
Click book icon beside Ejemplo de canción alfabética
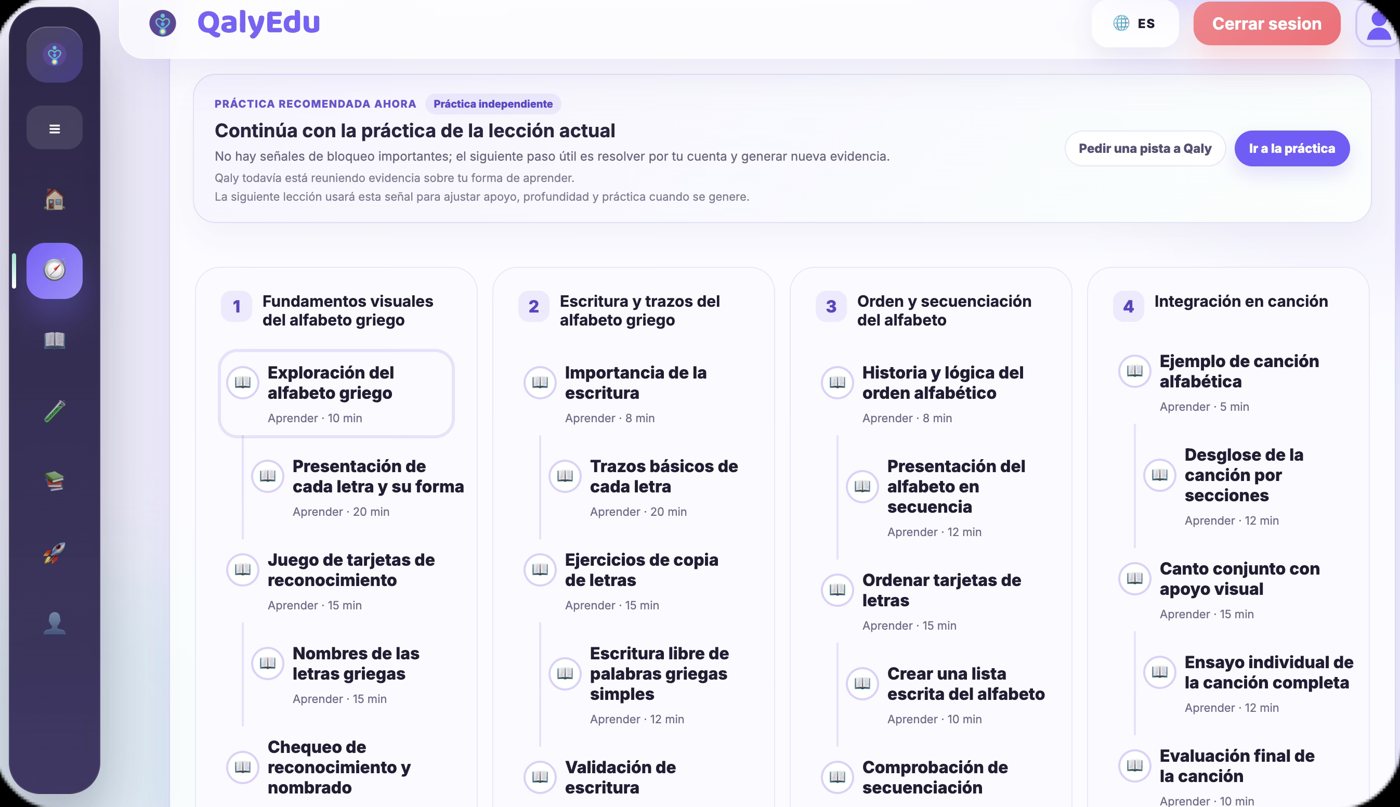tap(1134, 371)
